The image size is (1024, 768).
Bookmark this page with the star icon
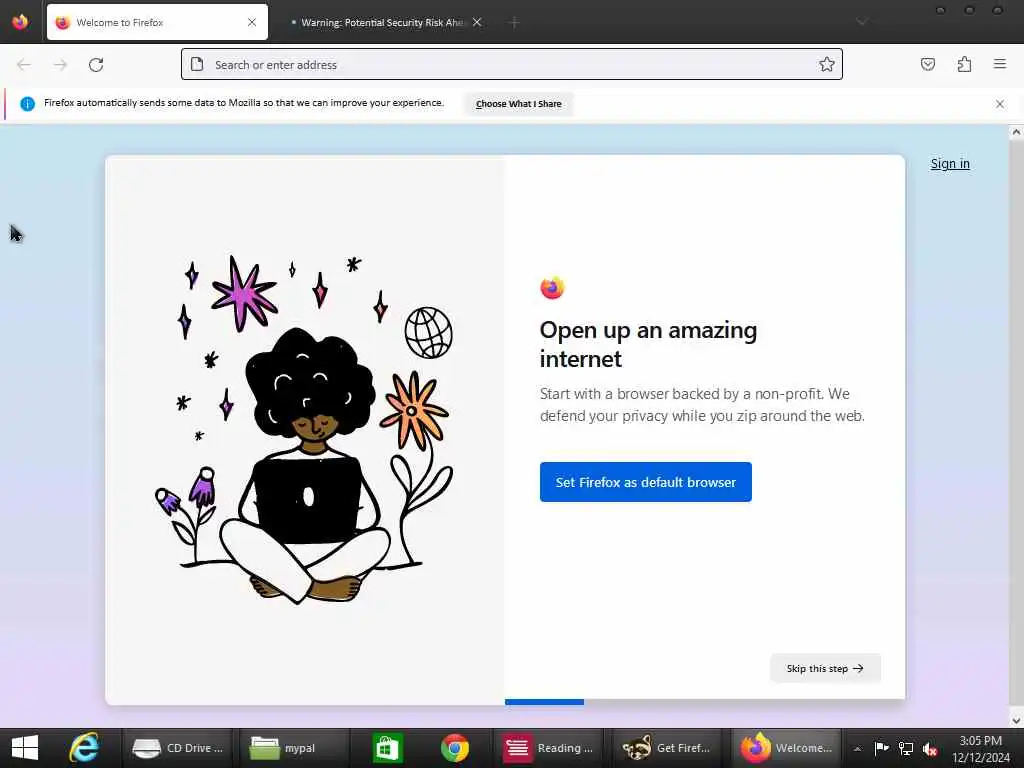[x=827, y=64]
